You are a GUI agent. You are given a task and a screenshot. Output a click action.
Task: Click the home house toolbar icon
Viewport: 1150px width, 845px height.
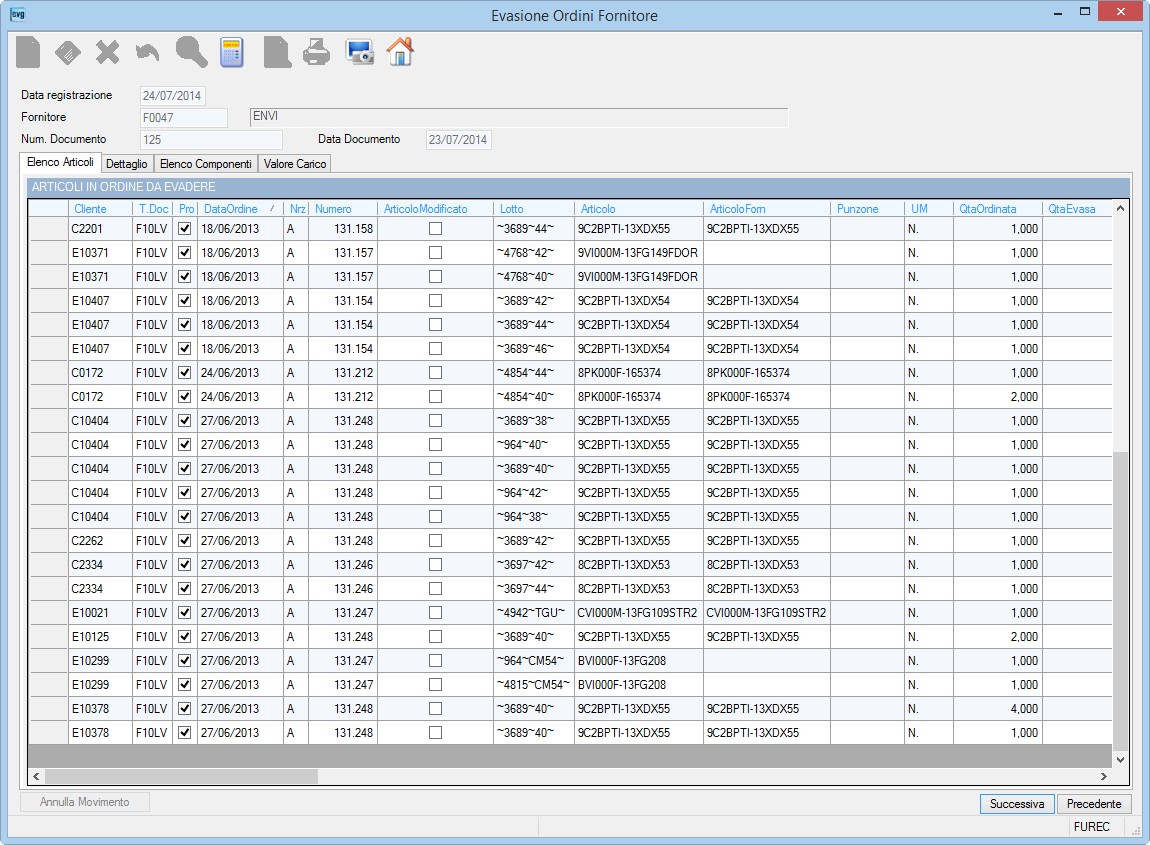click(x=400, y=52)
